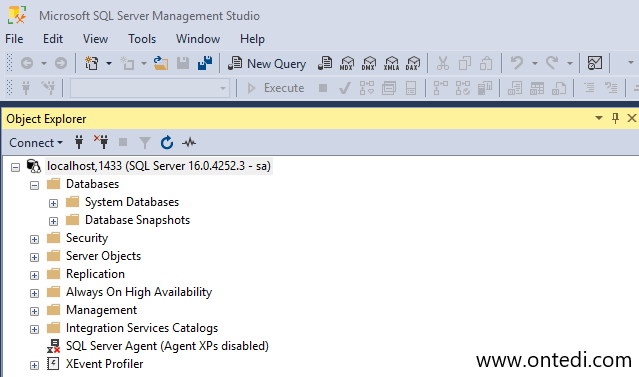
Task: Open the Window menu
Action: pyautogui.click(x=198, y=39)
